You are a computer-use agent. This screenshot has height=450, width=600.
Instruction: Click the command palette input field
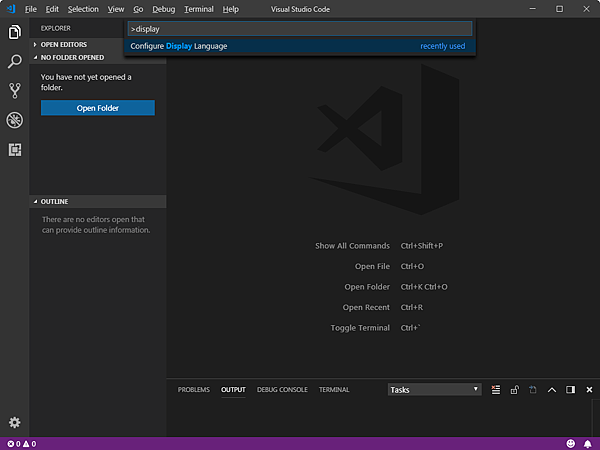(298, 29)
